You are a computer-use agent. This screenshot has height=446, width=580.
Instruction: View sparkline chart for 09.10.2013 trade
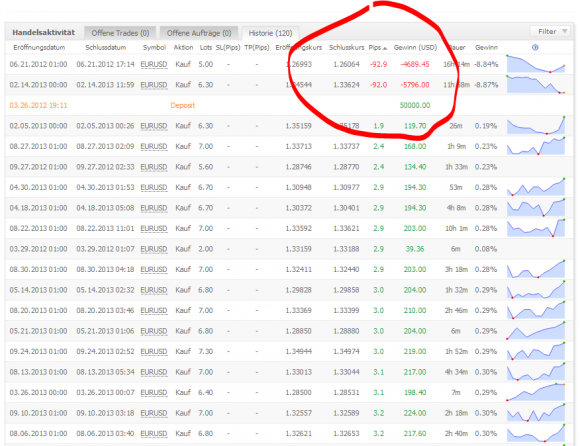(x=536, y=413)
